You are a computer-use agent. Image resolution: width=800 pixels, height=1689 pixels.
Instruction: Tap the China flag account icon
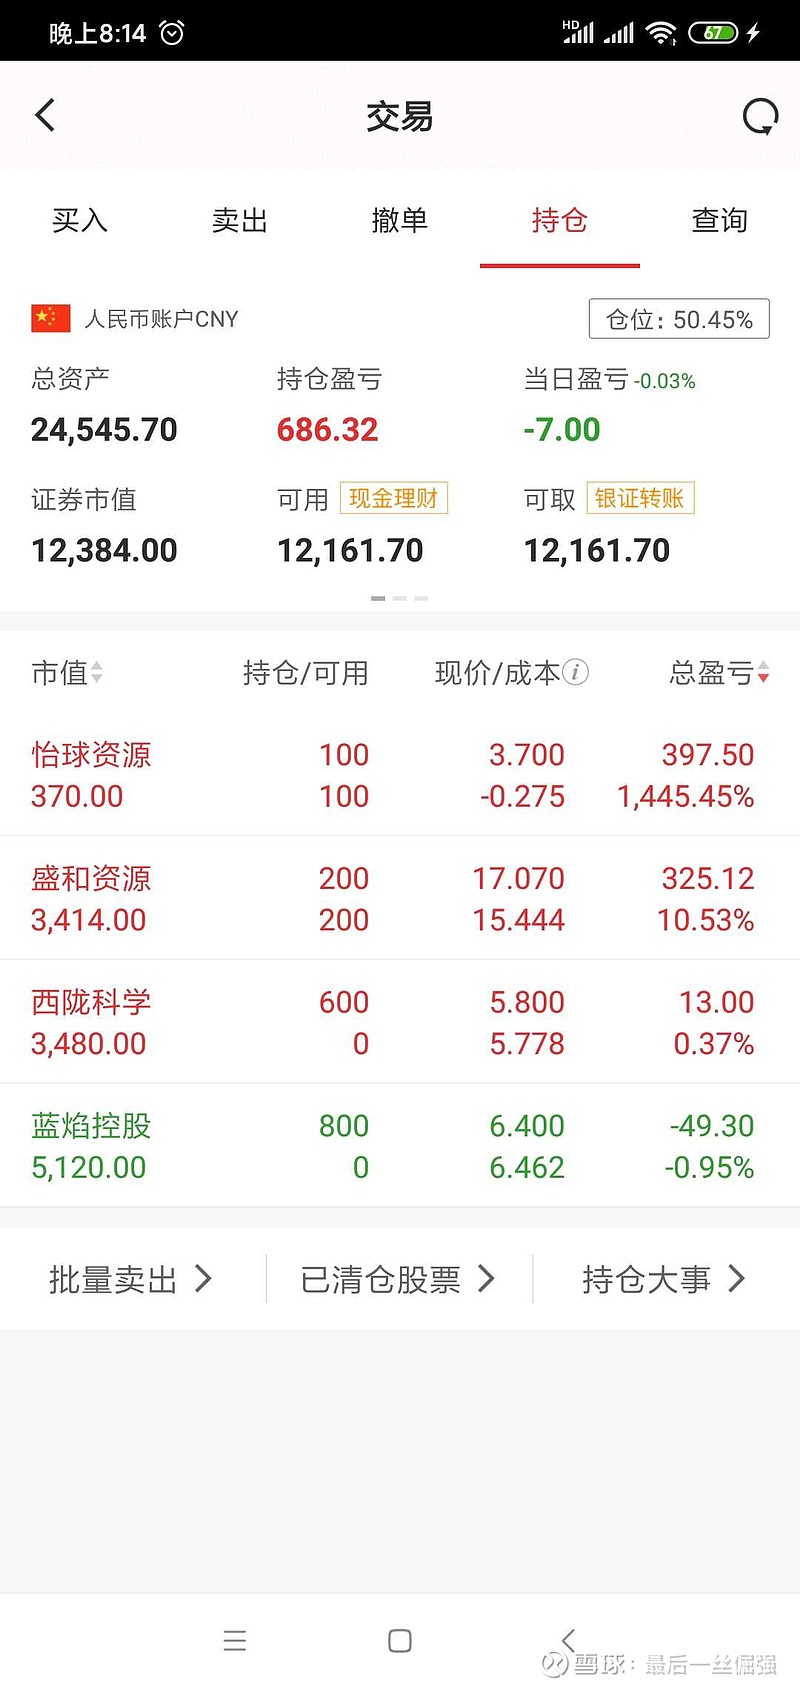51,319
